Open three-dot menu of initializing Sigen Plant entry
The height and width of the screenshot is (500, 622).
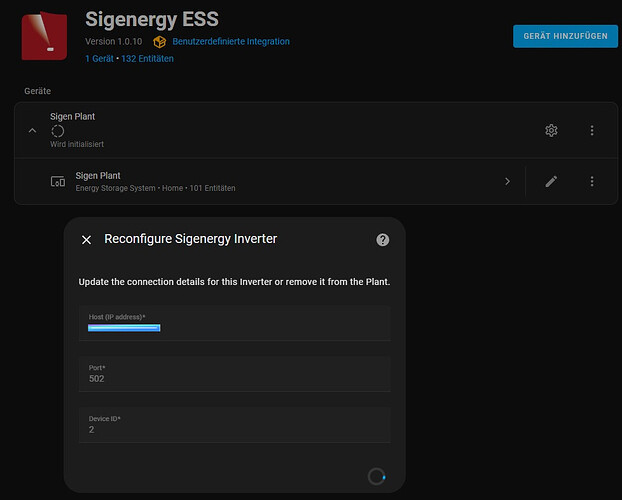(x=592, y=131)
